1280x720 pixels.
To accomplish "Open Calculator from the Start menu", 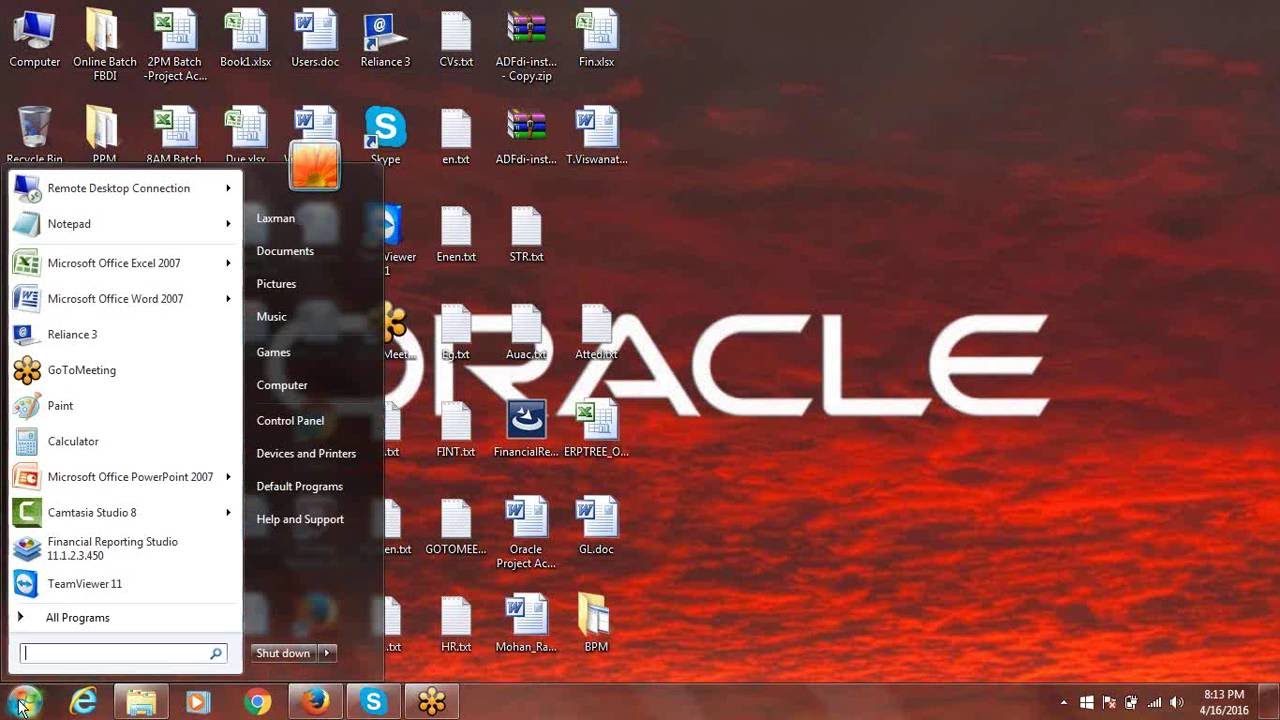I will pos(126,441).
